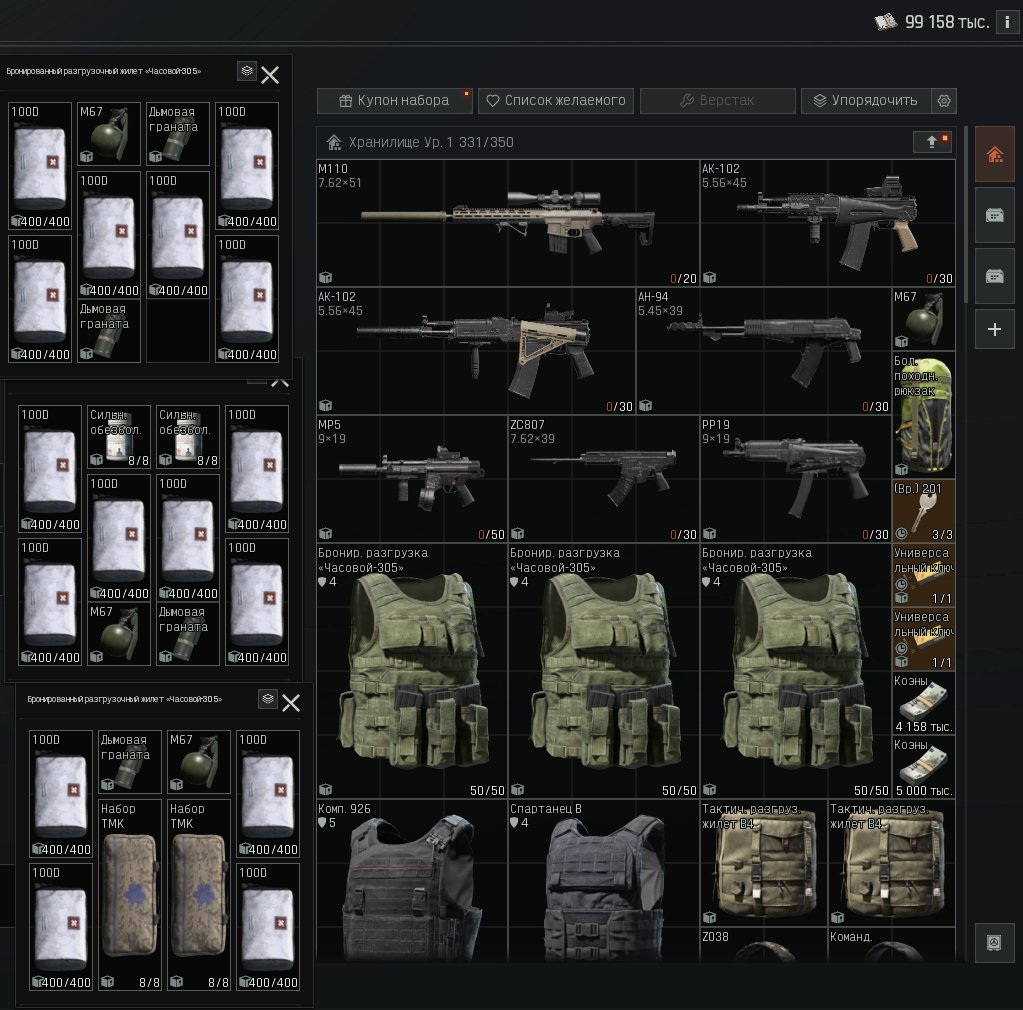Select the Комп. 926 armor
The width and height of the screenshot is (1023, 1010).
coord(412,881)
